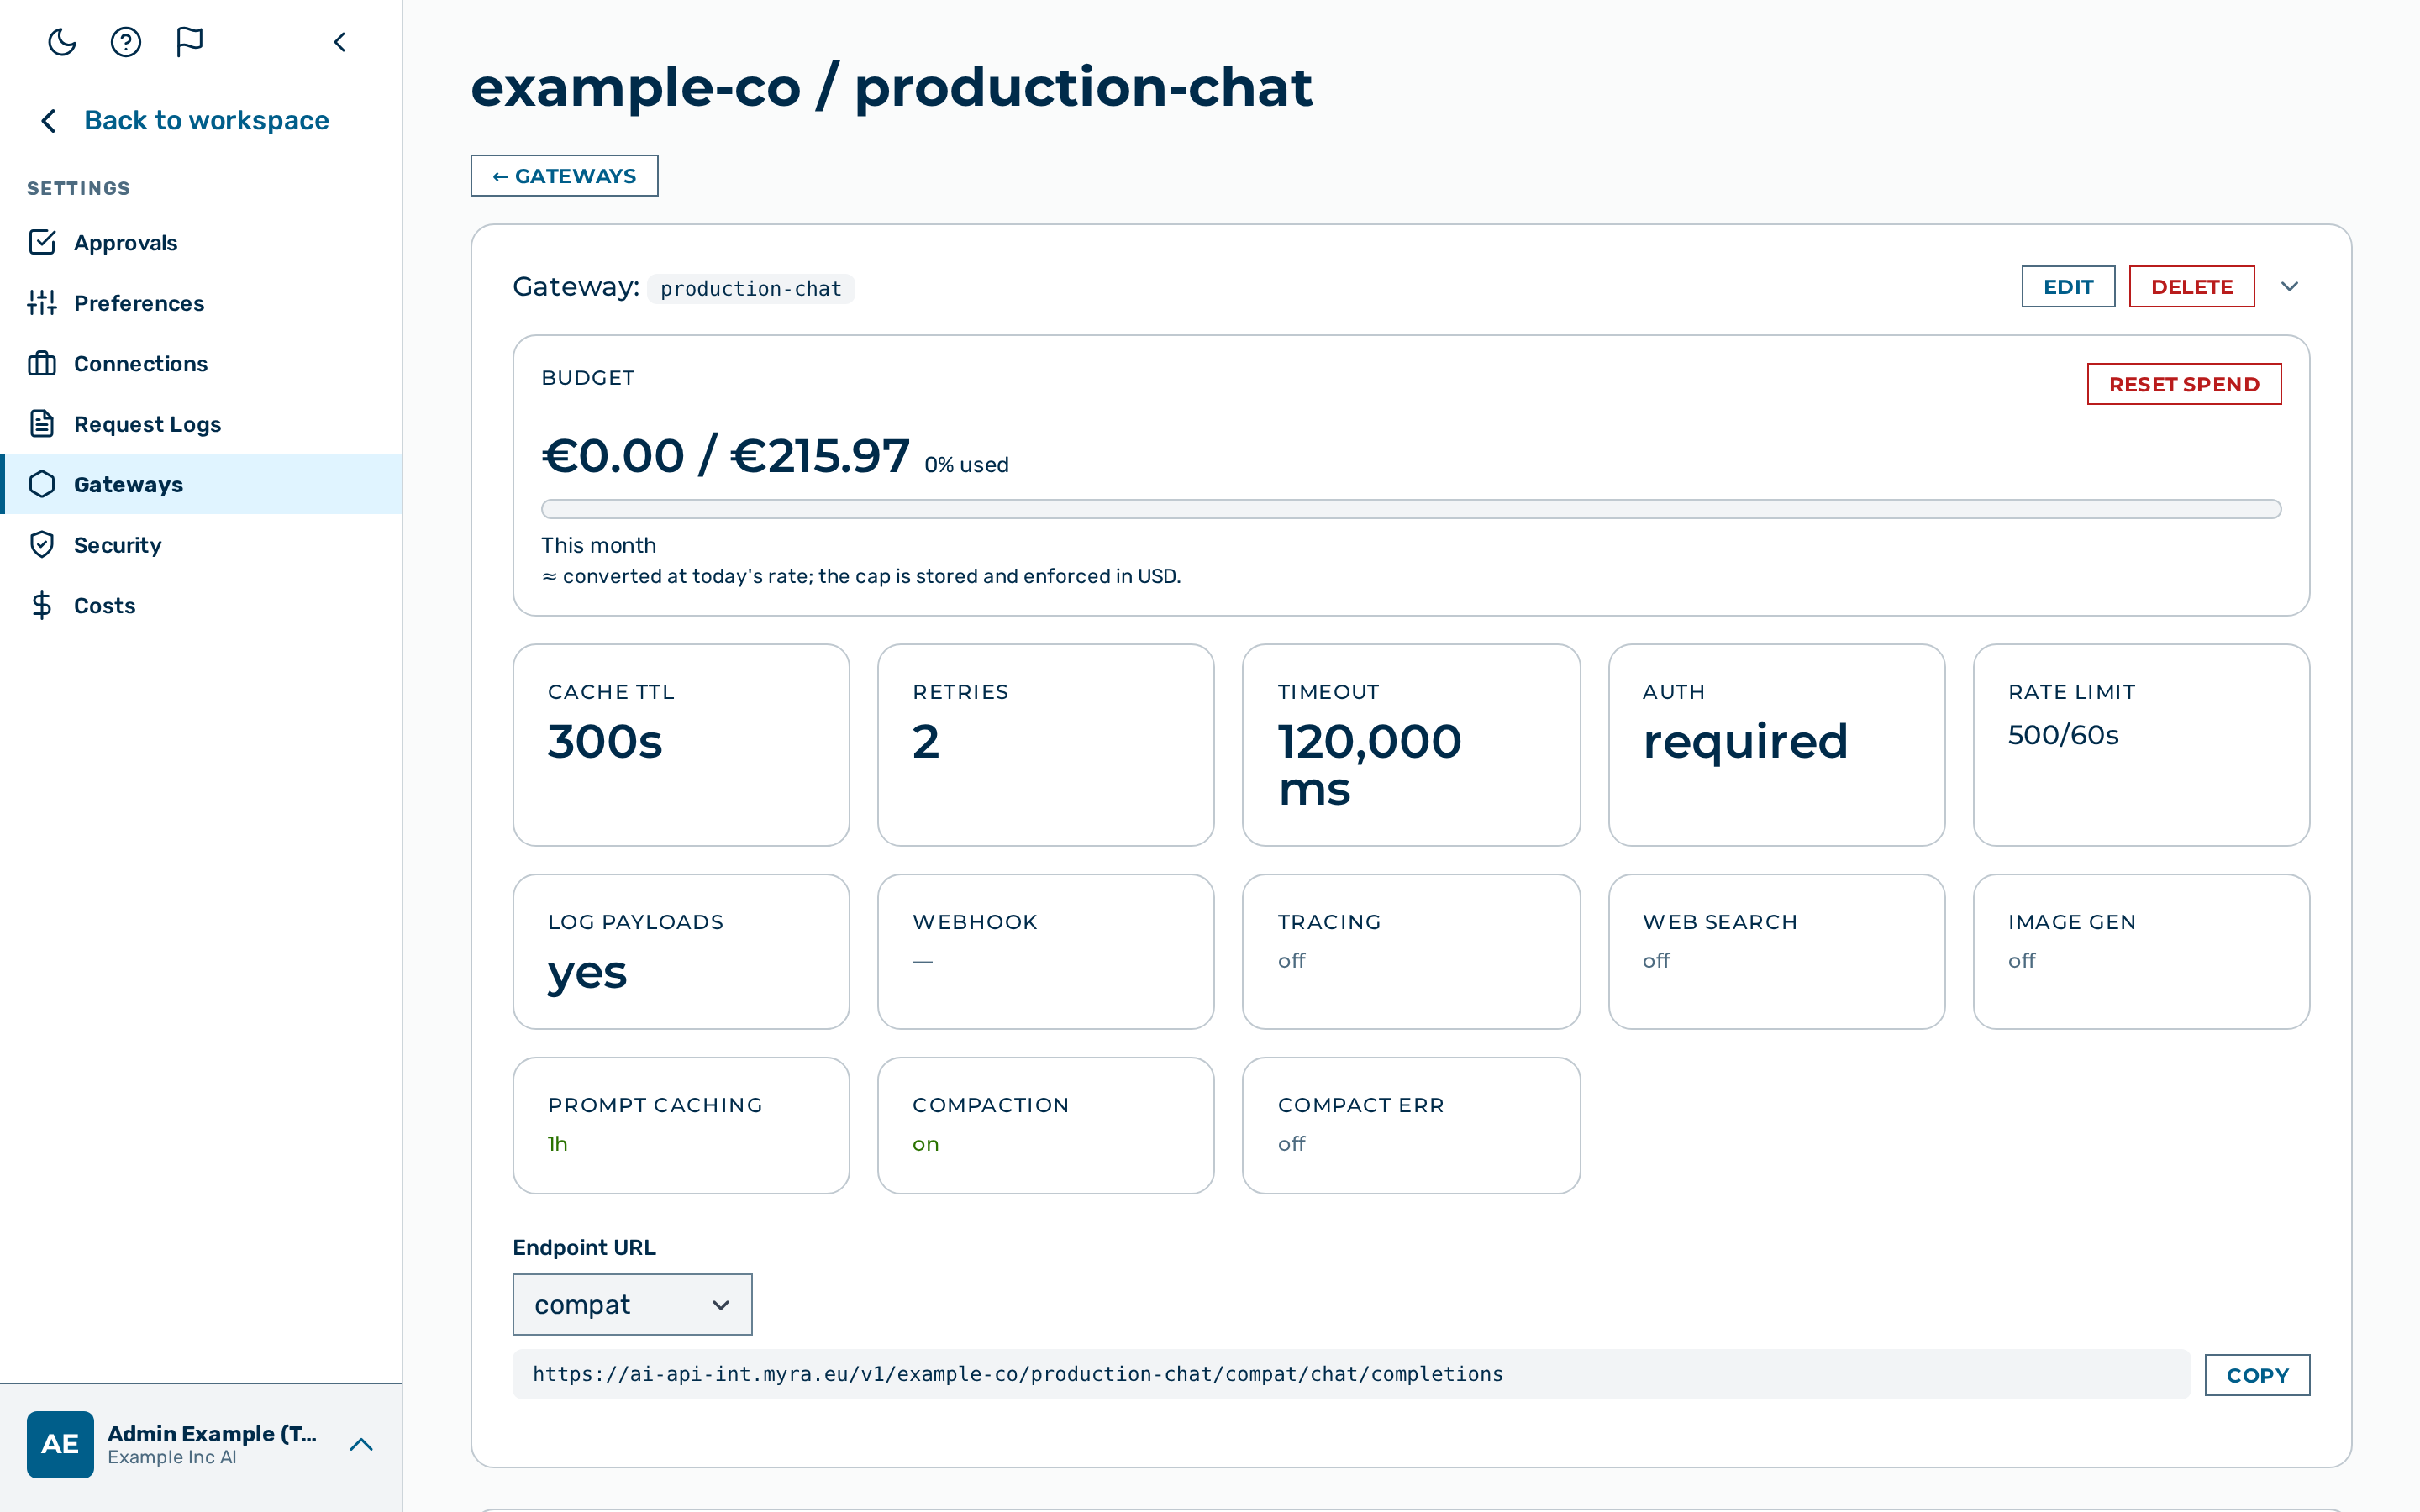Screen dimensions: 2420x1512
Task: Click the Preferences sliders icon
Action: tap(42, 303)
